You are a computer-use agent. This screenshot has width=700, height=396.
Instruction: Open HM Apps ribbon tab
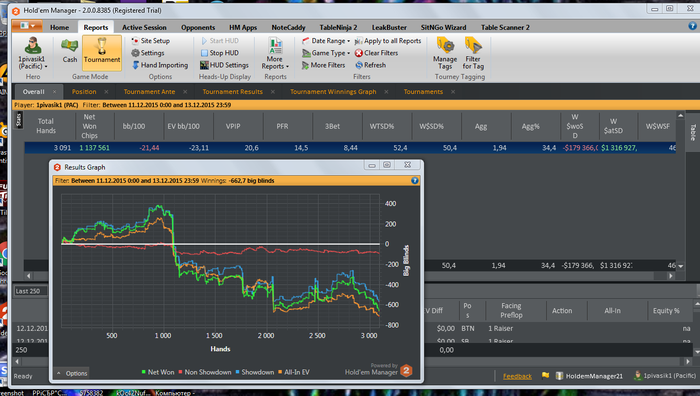pos(243,27)
